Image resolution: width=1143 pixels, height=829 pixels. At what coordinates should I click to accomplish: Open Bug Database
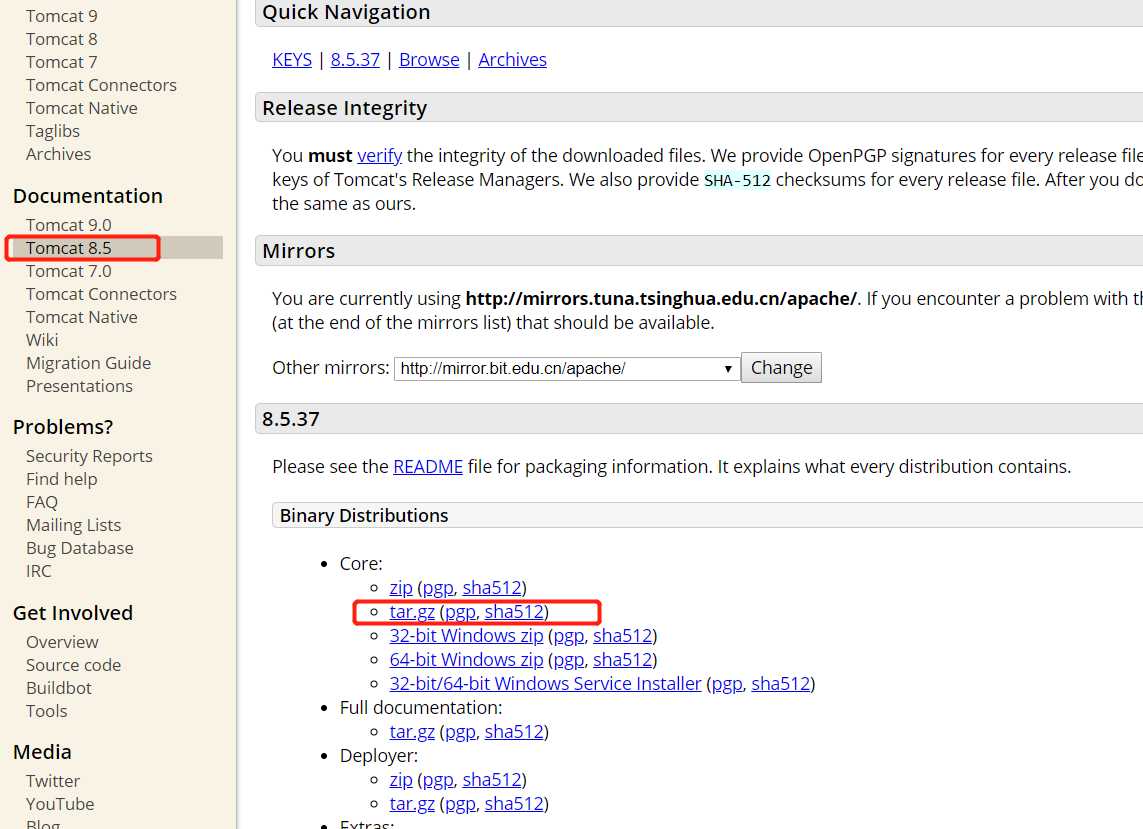[79, 548]
